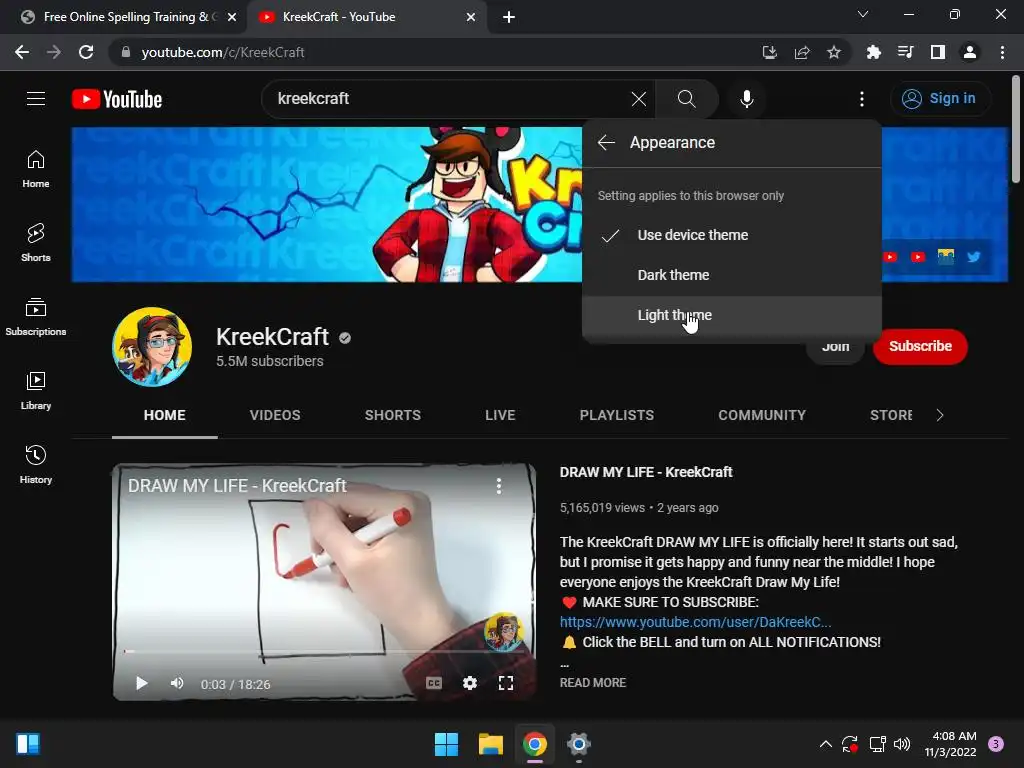Bookmark this page with star icon
This screenshot has width=1024, height=768.
coord(834,52)
